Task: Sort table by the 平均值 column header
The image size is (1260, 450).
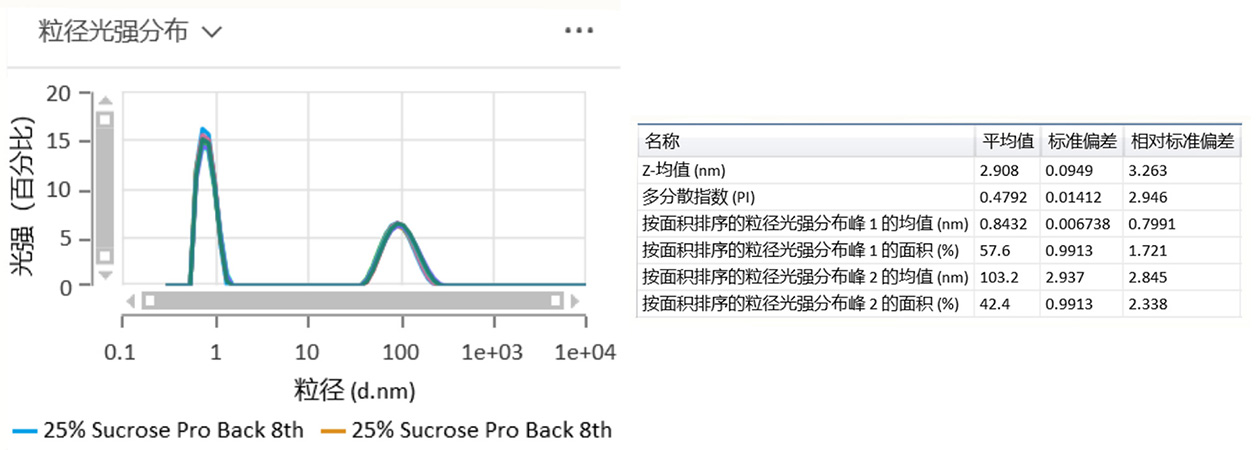Action: pos(1005,141)
